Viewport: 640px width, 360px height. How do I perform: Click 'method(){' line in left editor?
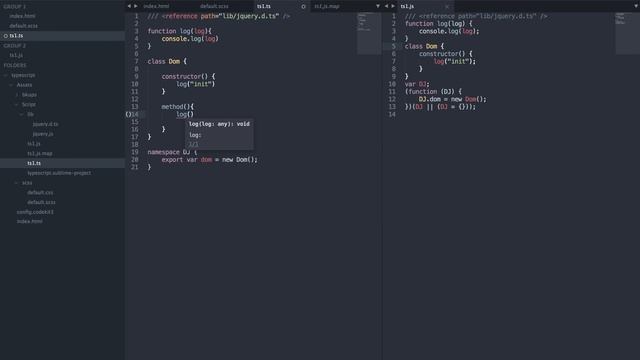click(178, 107)
